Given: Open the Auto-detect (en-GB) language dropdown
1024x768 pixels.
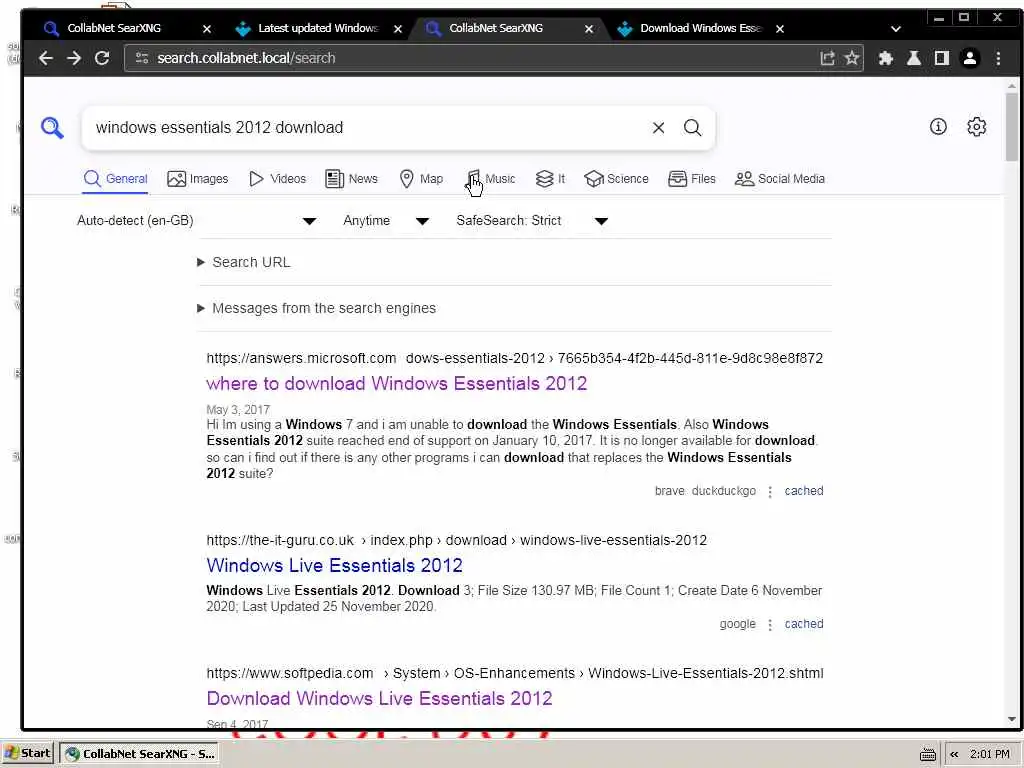Looking at the screenshot, I should [197, 221].
